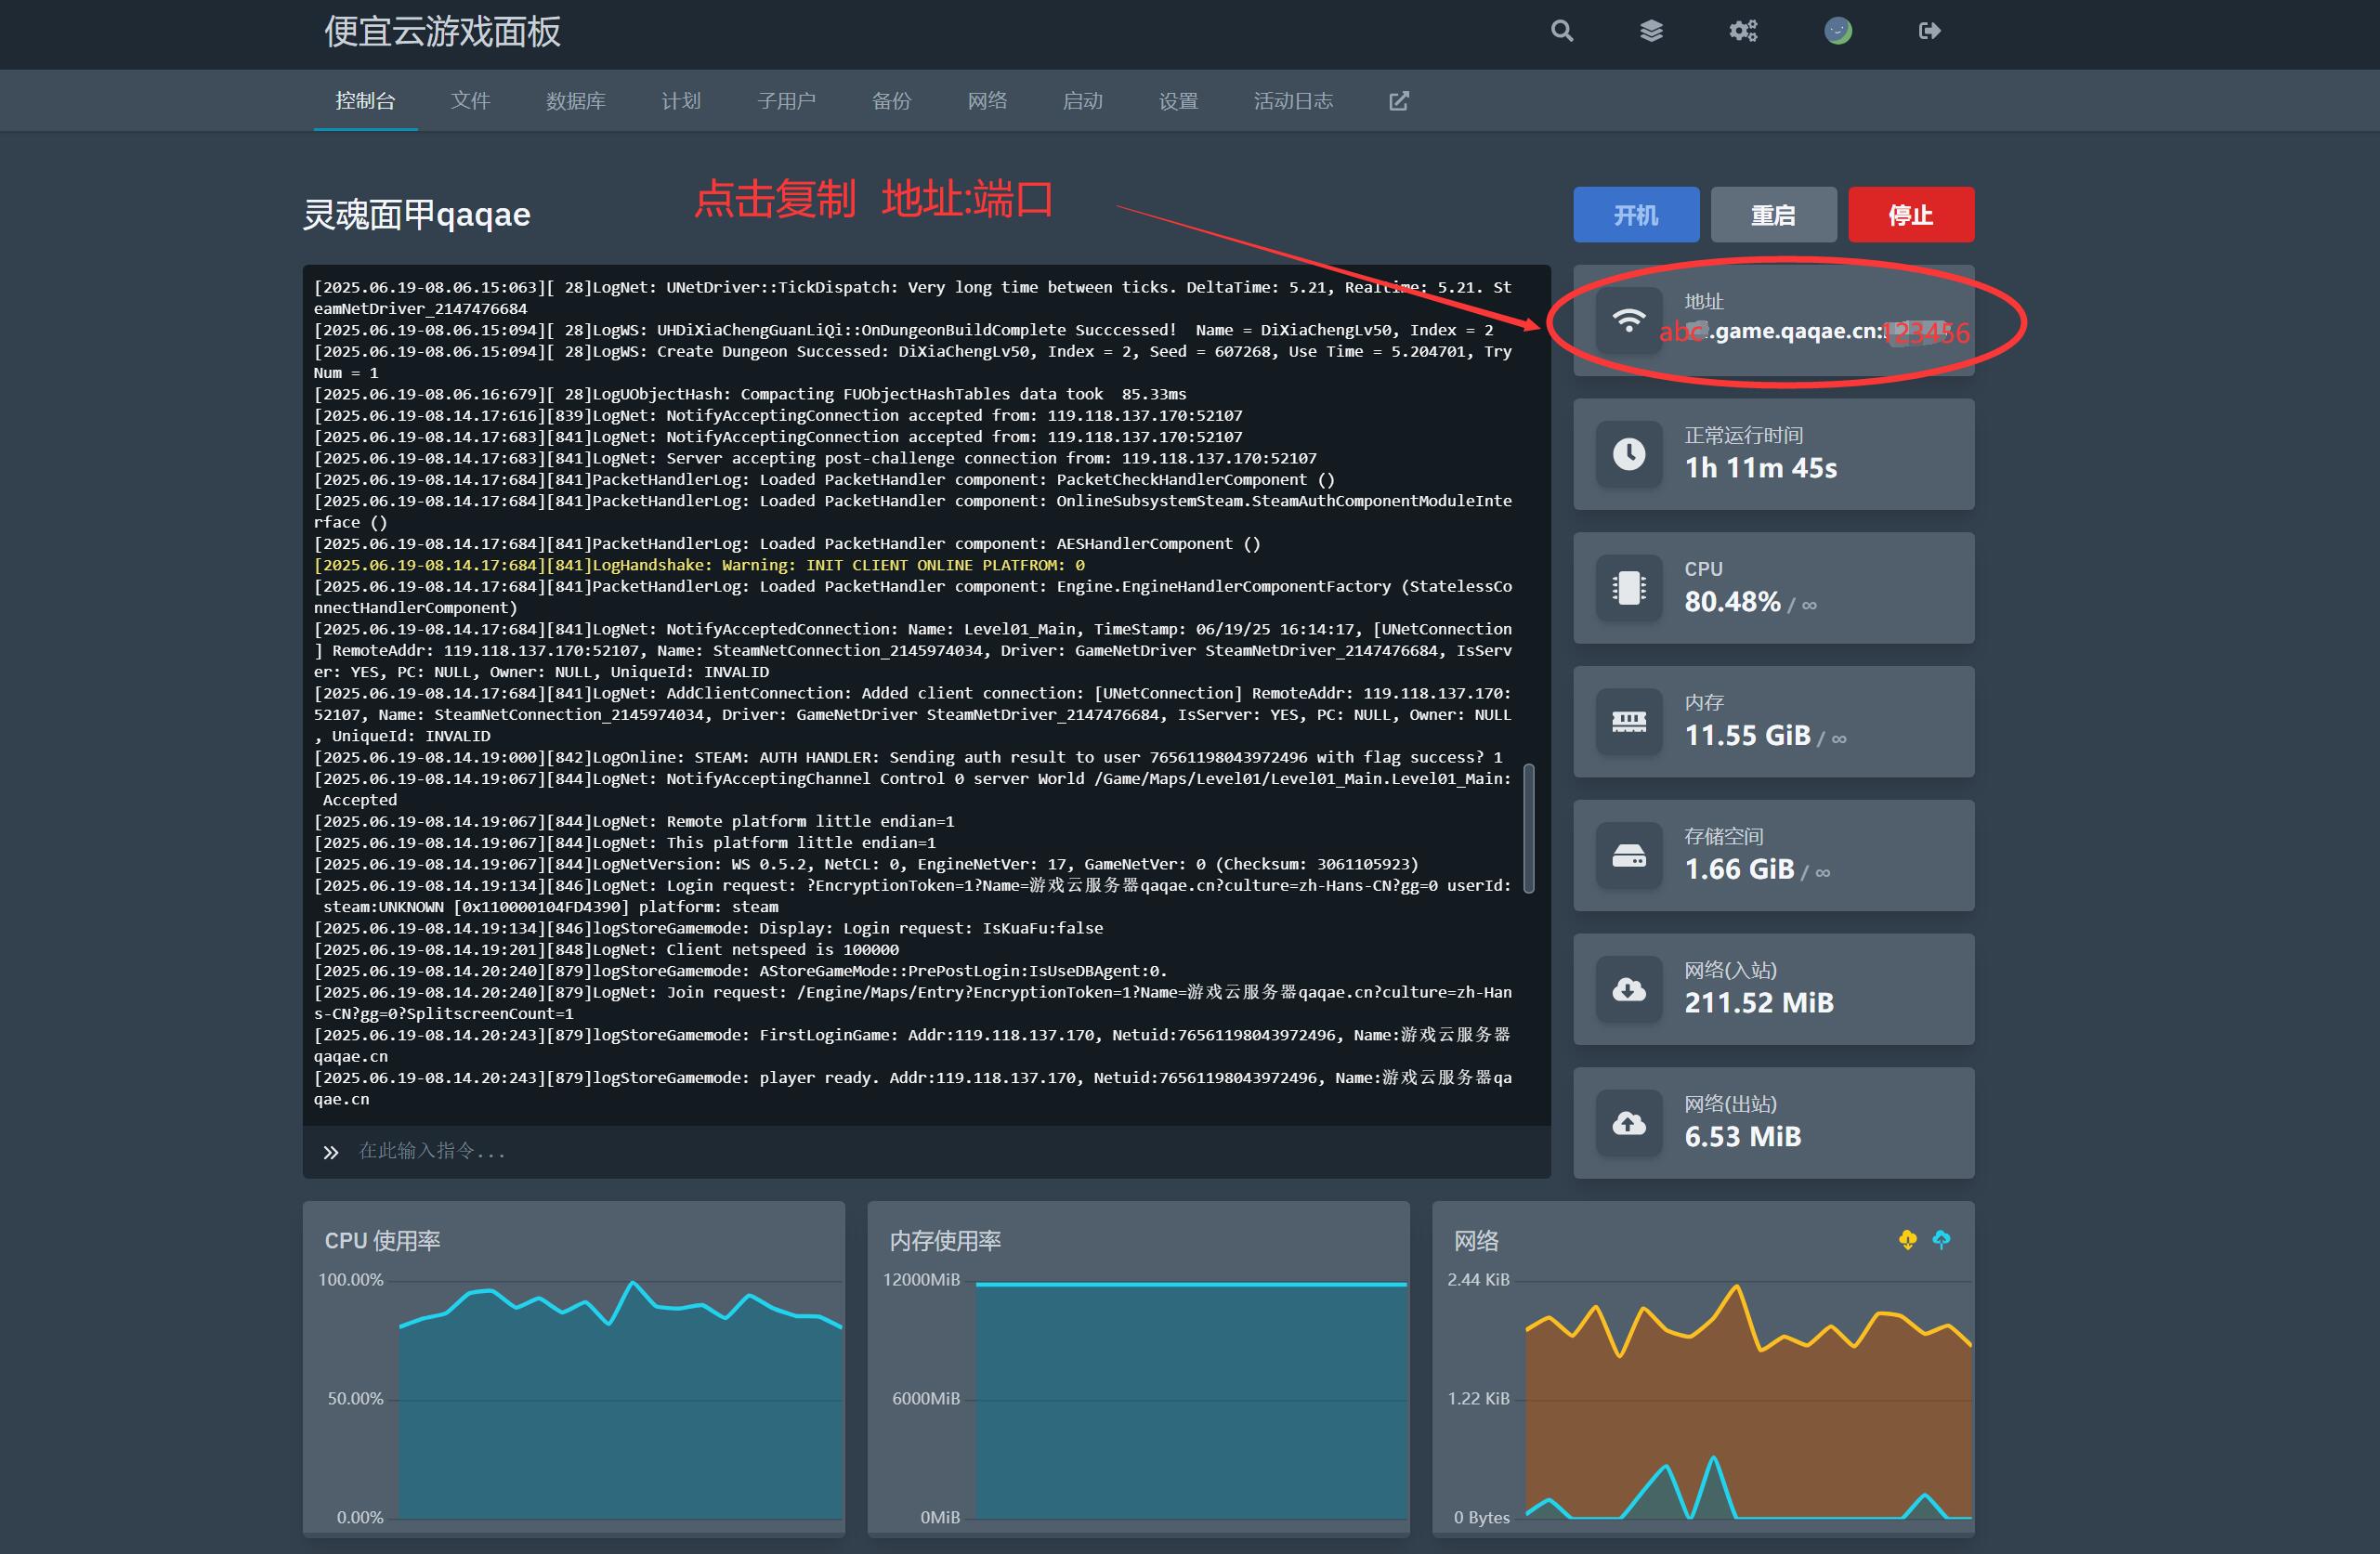Click the server name 灵魂面甲qaqae

(416, 215)
